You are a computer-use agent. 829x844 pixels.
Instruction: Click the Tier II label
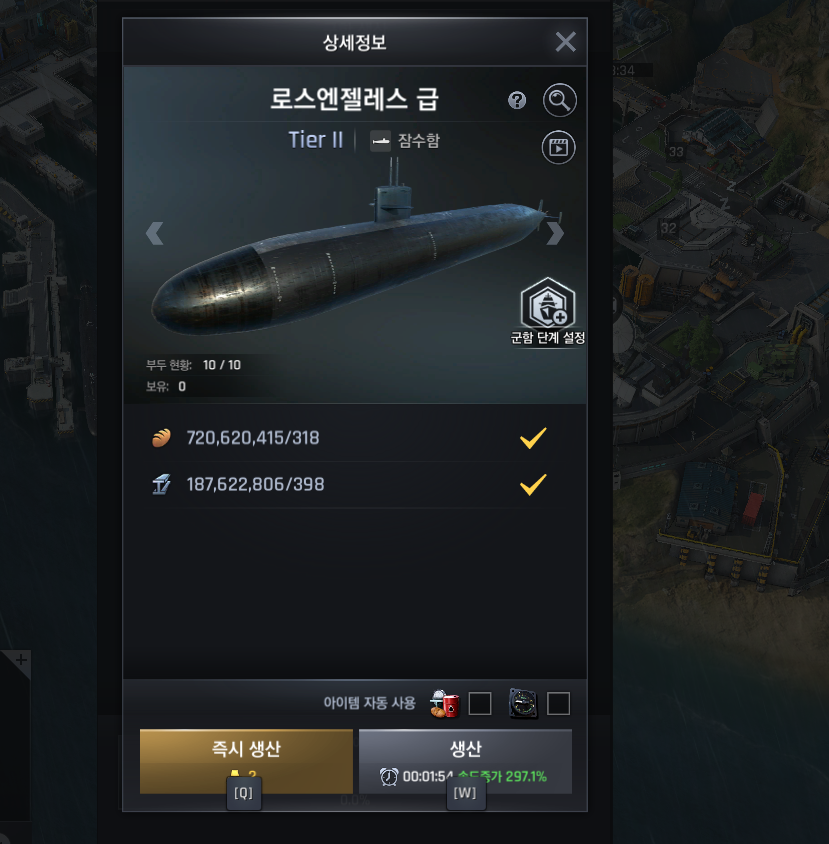pyautogui.click(x=316, y=140)
